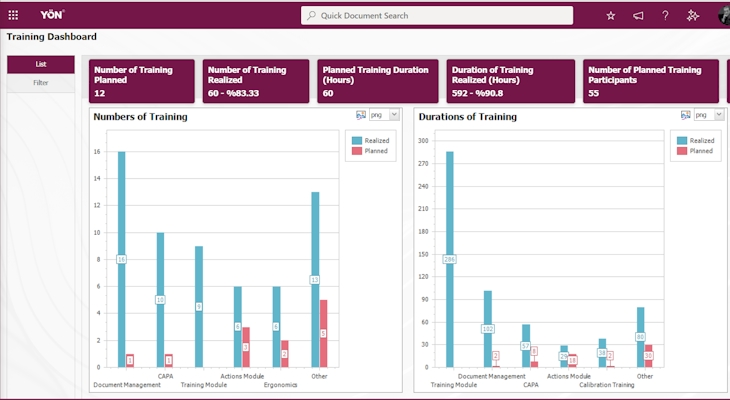The height and width of the screenshot is (400, 730).
Task: Open the app launcher grid icon
Action: click(13, 15)
